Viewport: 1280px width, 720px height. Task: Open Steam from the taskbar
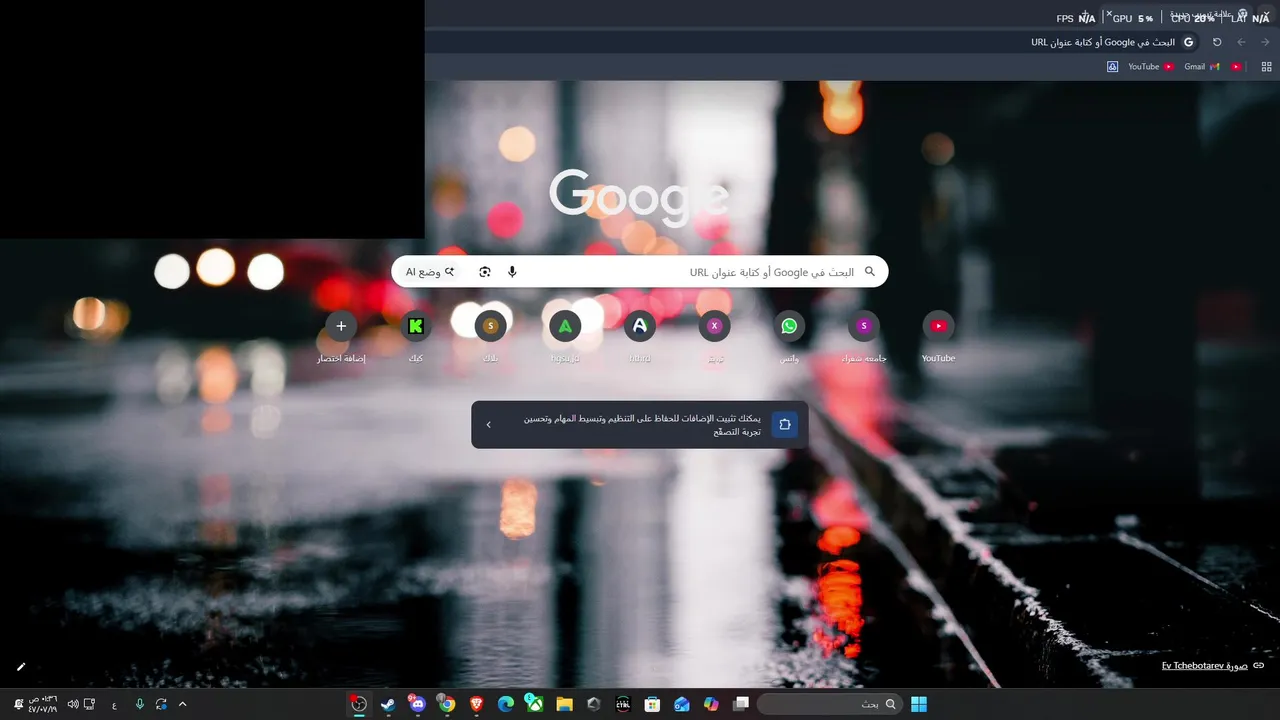(x=388, y=704)
